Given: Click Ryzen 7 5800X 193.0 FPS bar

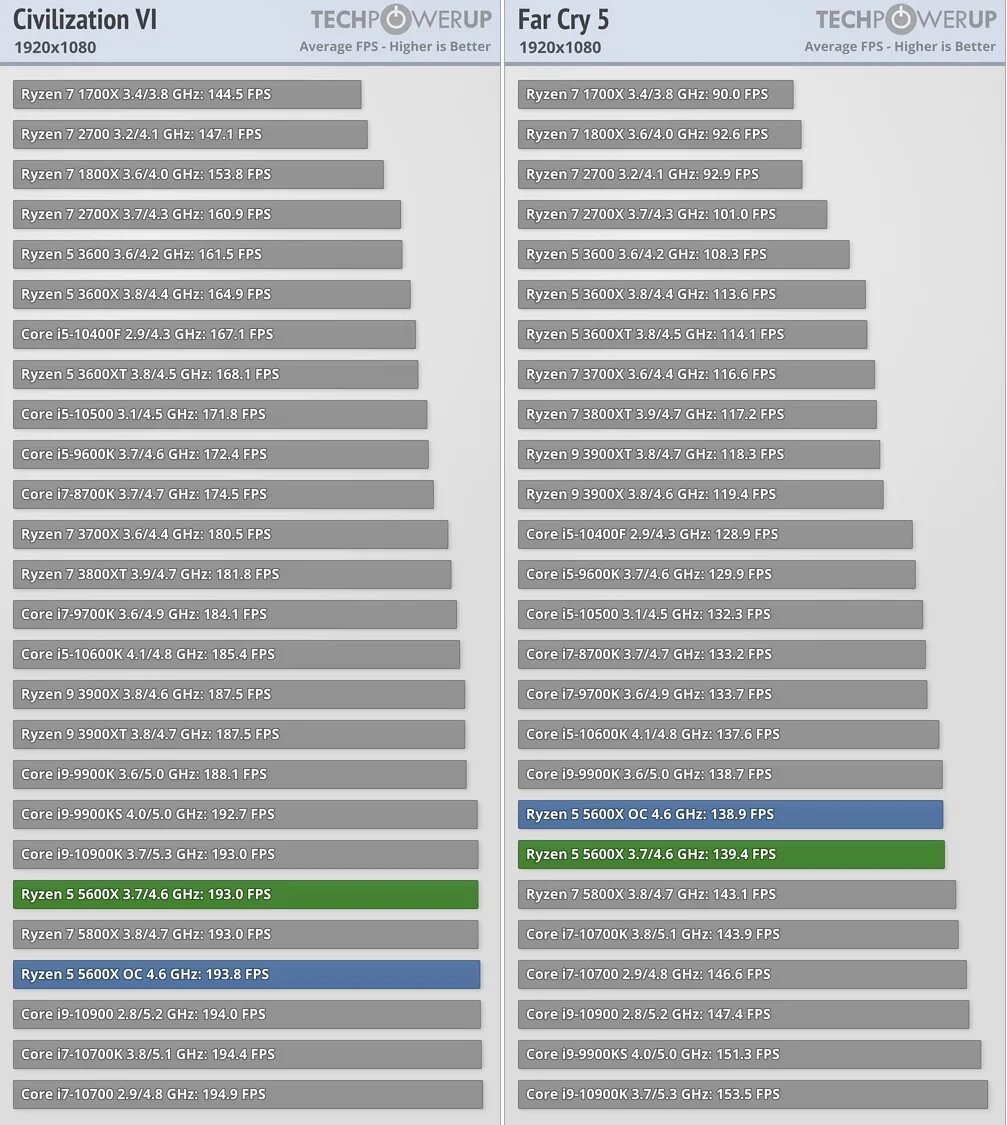Looking at the screenshot, I should coord(245,934).
